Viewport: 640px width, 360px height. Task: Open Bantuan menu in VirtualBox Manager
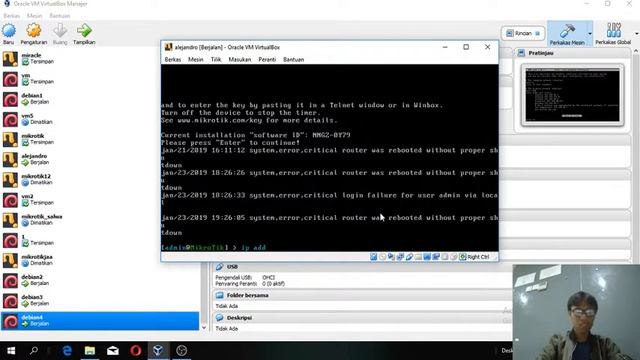[60, 16]
